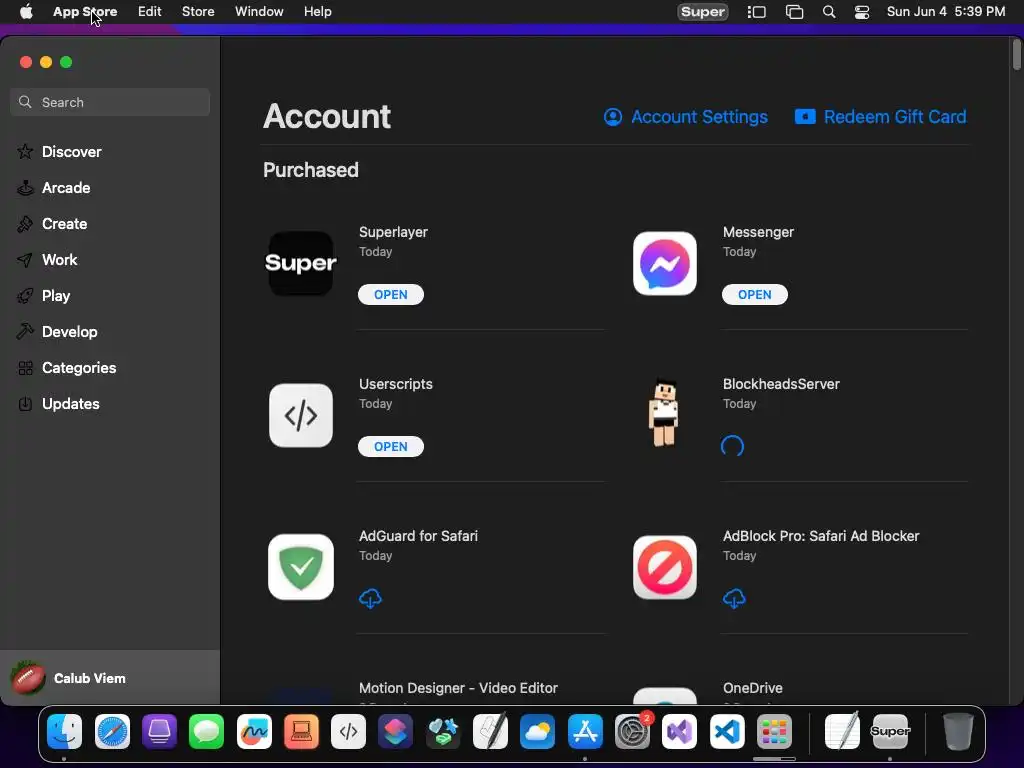Open Visual Studio from the Dock
1024x768 pixels.
tap(680, 731)
